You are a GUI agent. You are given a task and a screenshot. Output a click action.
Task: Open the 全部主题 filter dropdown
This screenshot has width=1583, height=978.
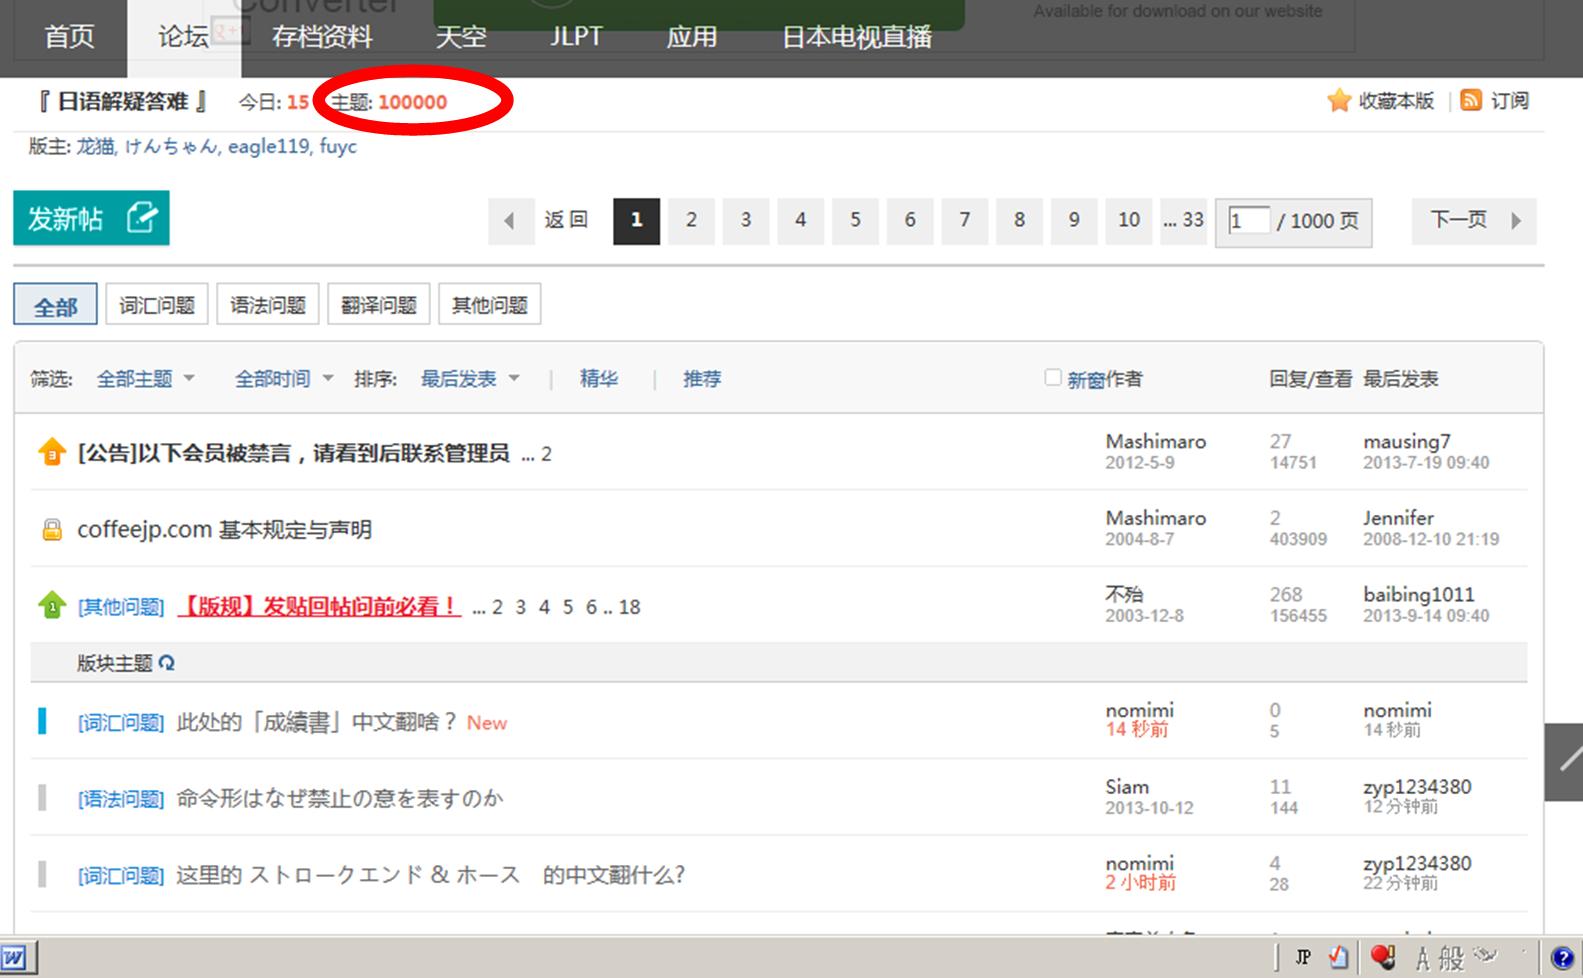146,379
